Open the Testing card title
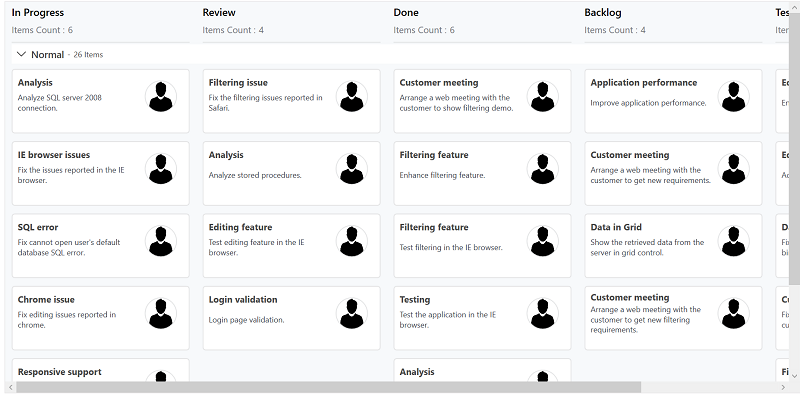800x406 pixels. click(x=415, y=300)
